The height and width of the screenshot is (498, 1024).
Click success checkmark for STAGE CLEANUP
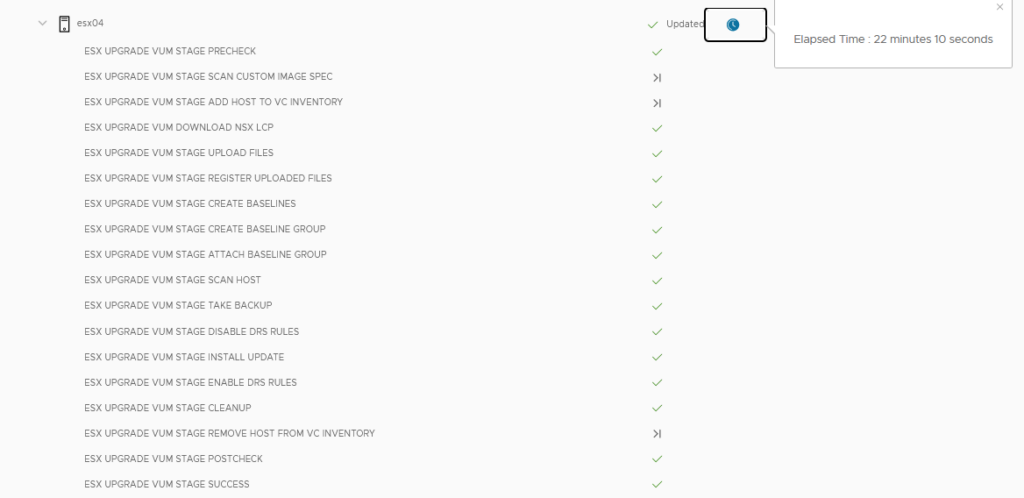click(657, 408)
